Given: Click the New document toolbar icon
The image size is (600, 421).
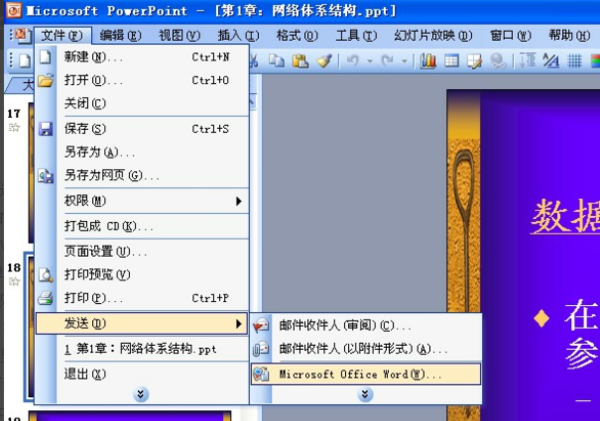Looking at the screenshot, I should click(25, 61).
